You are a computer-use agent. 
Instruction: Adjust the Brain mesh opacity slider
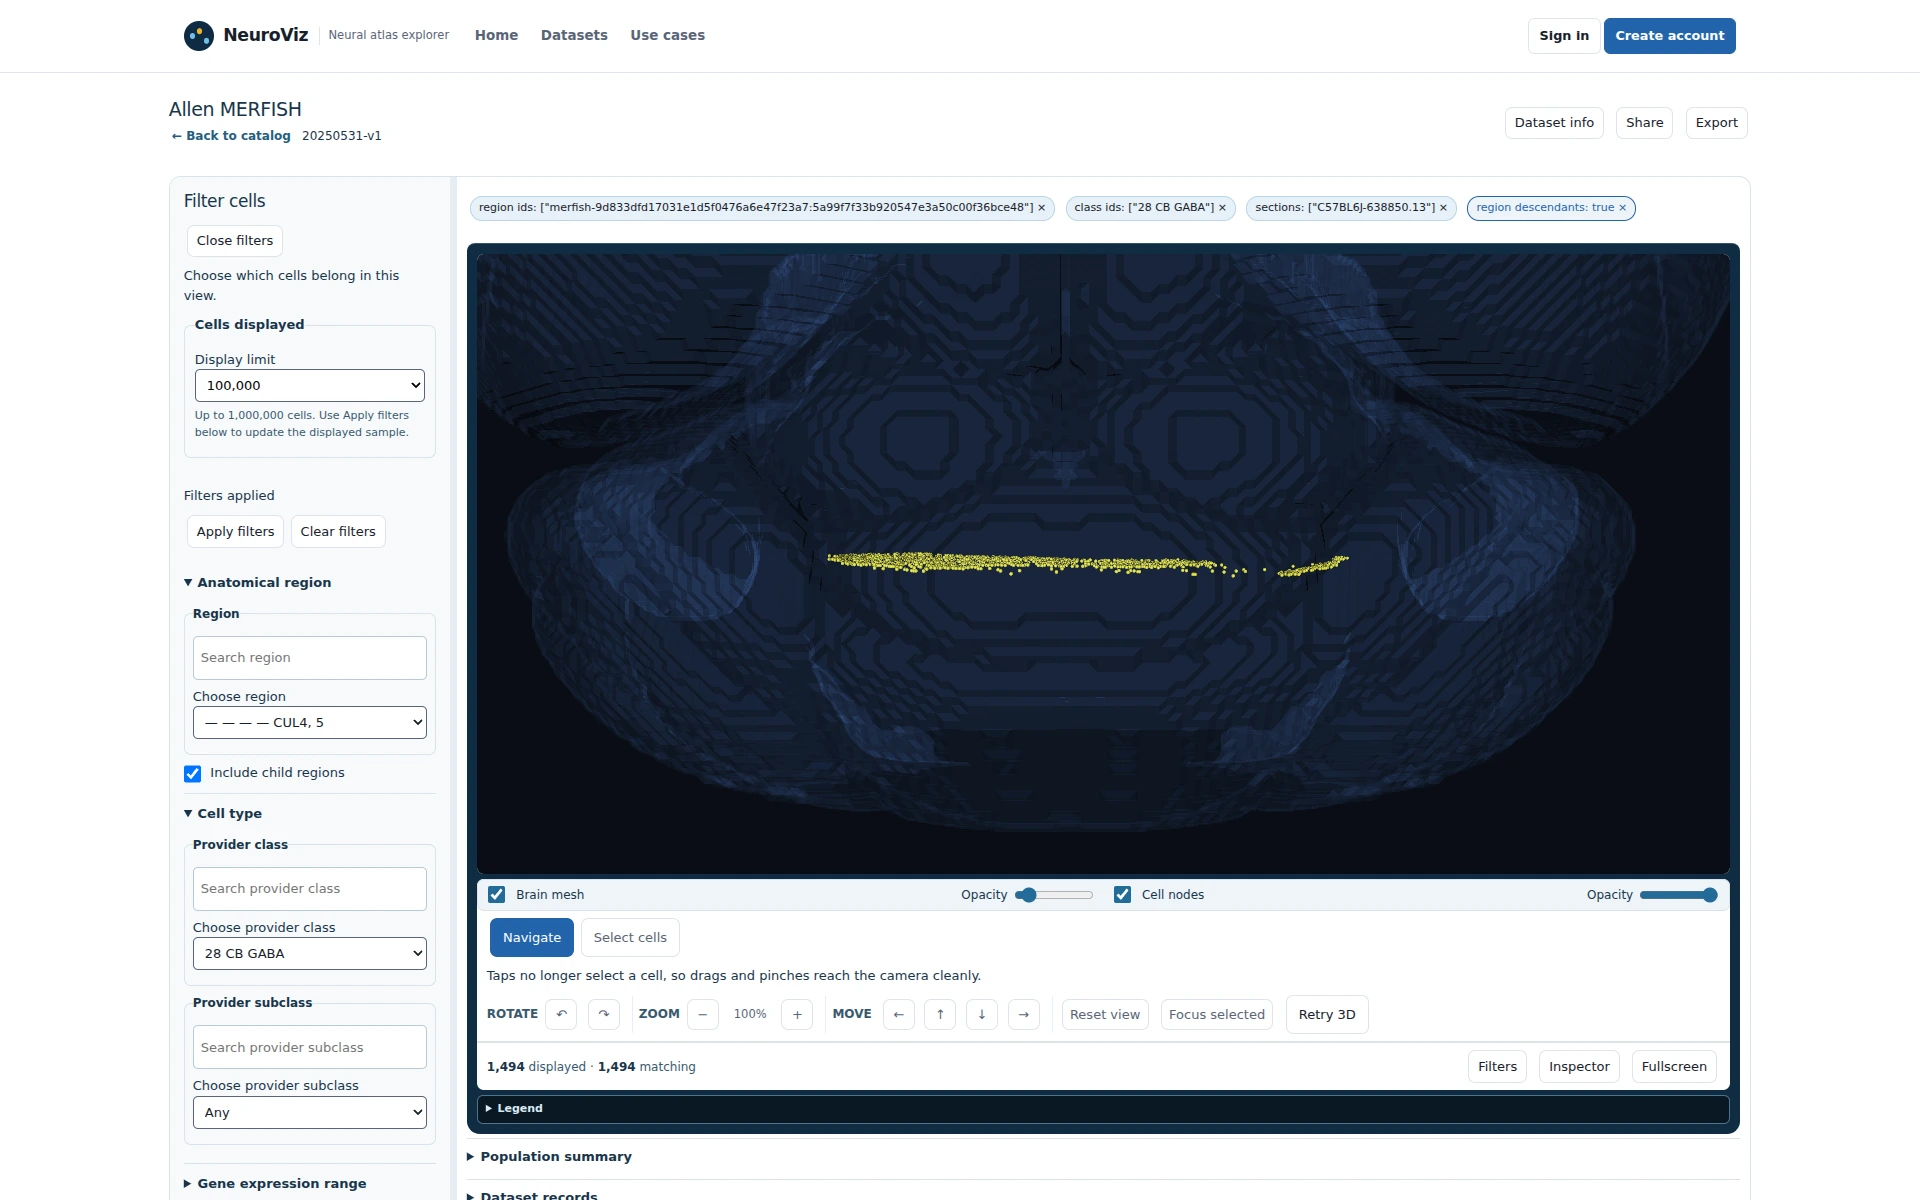(1054, 895)
